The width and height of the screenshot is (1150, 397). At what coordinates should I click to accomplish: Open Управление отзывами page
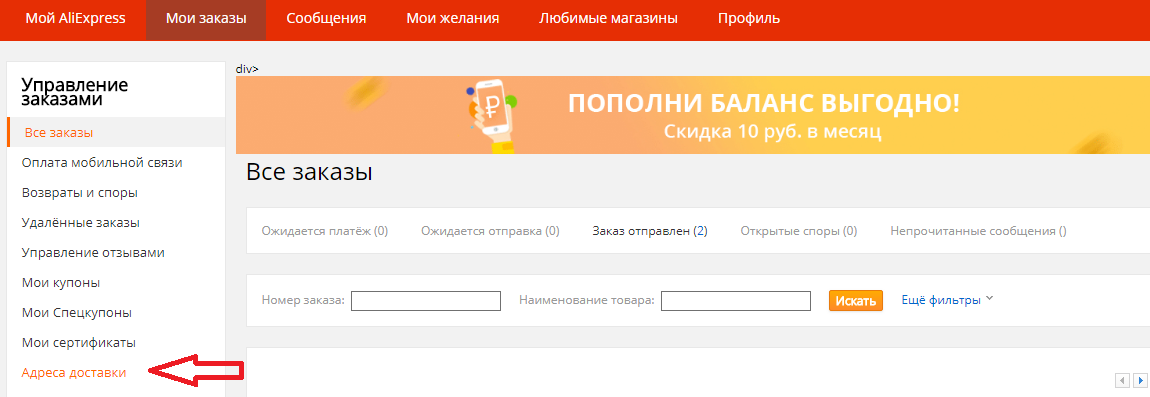[x=93, y=252]
